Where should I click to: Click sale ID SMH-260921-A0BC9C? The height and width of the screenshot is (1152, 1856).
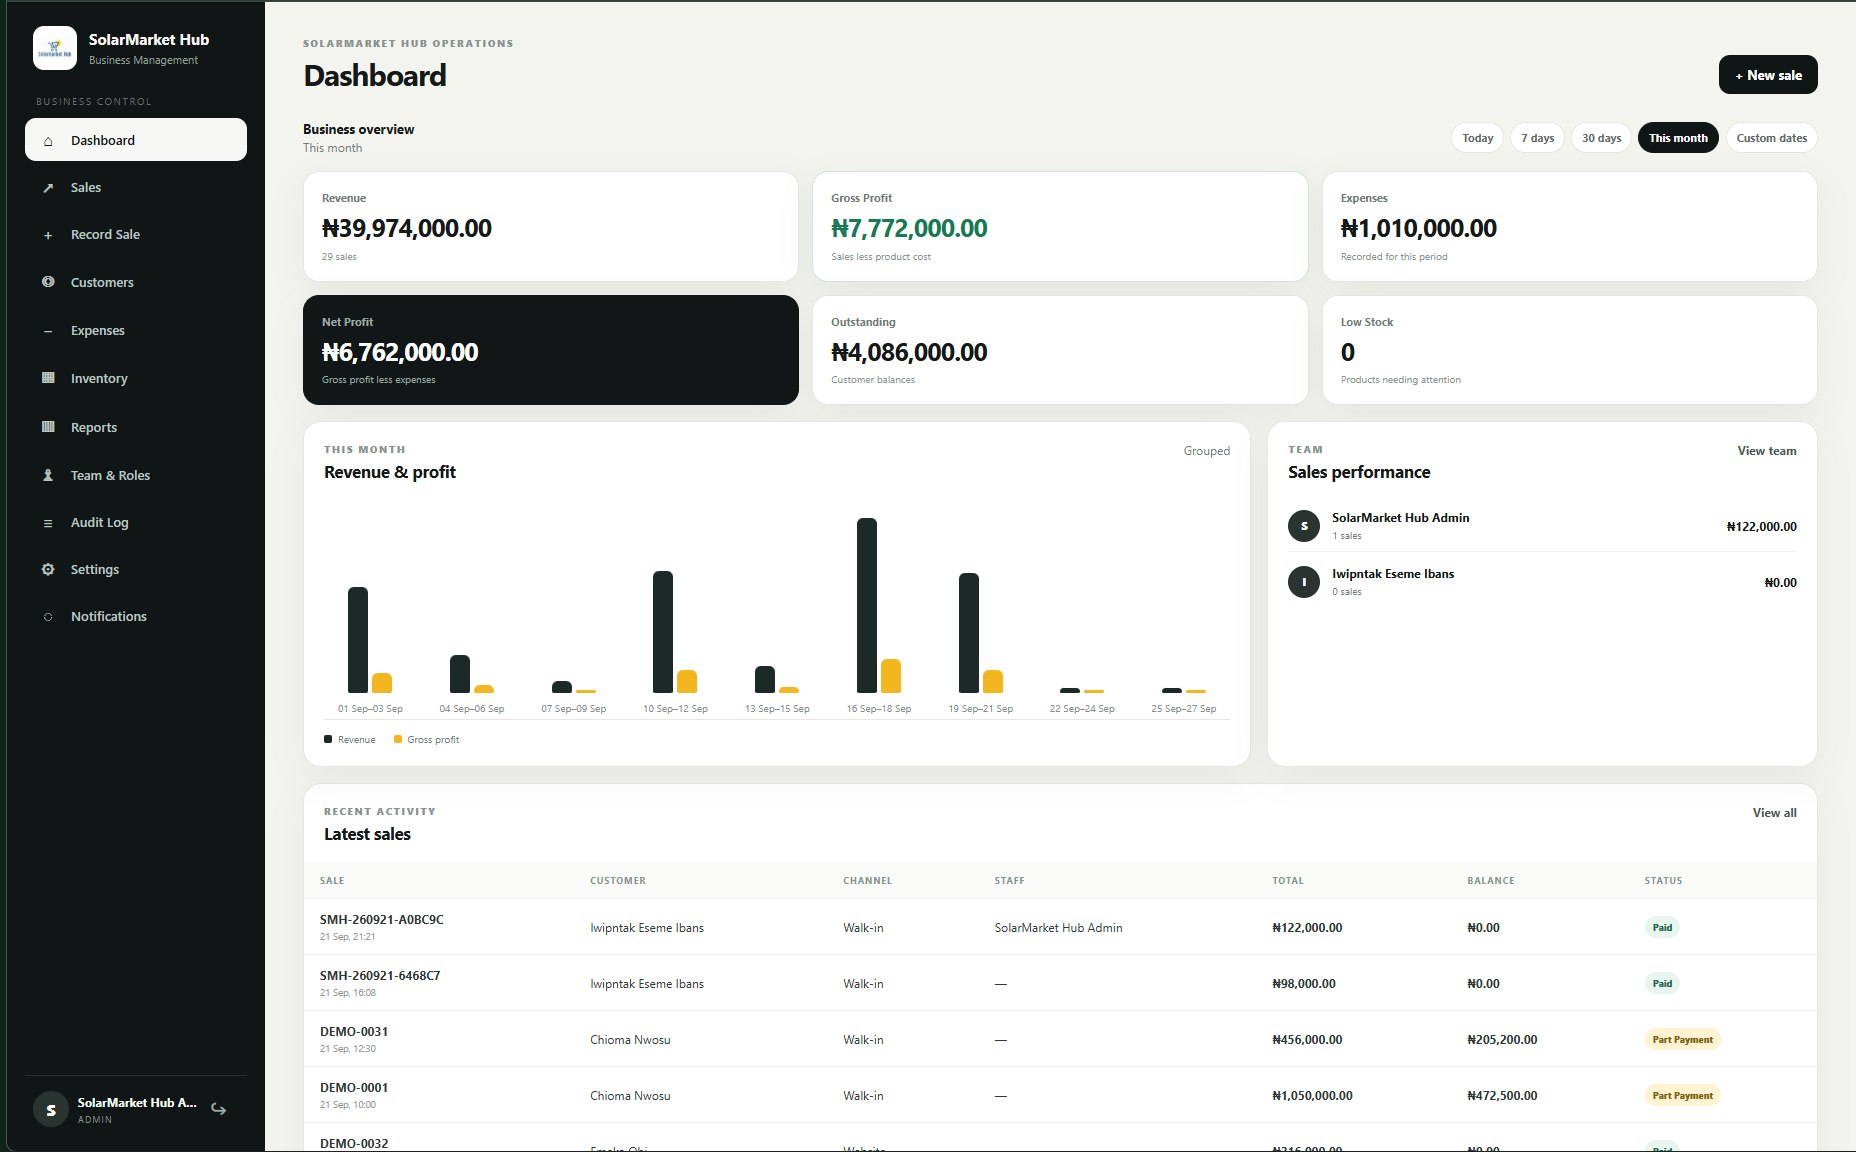382,919
